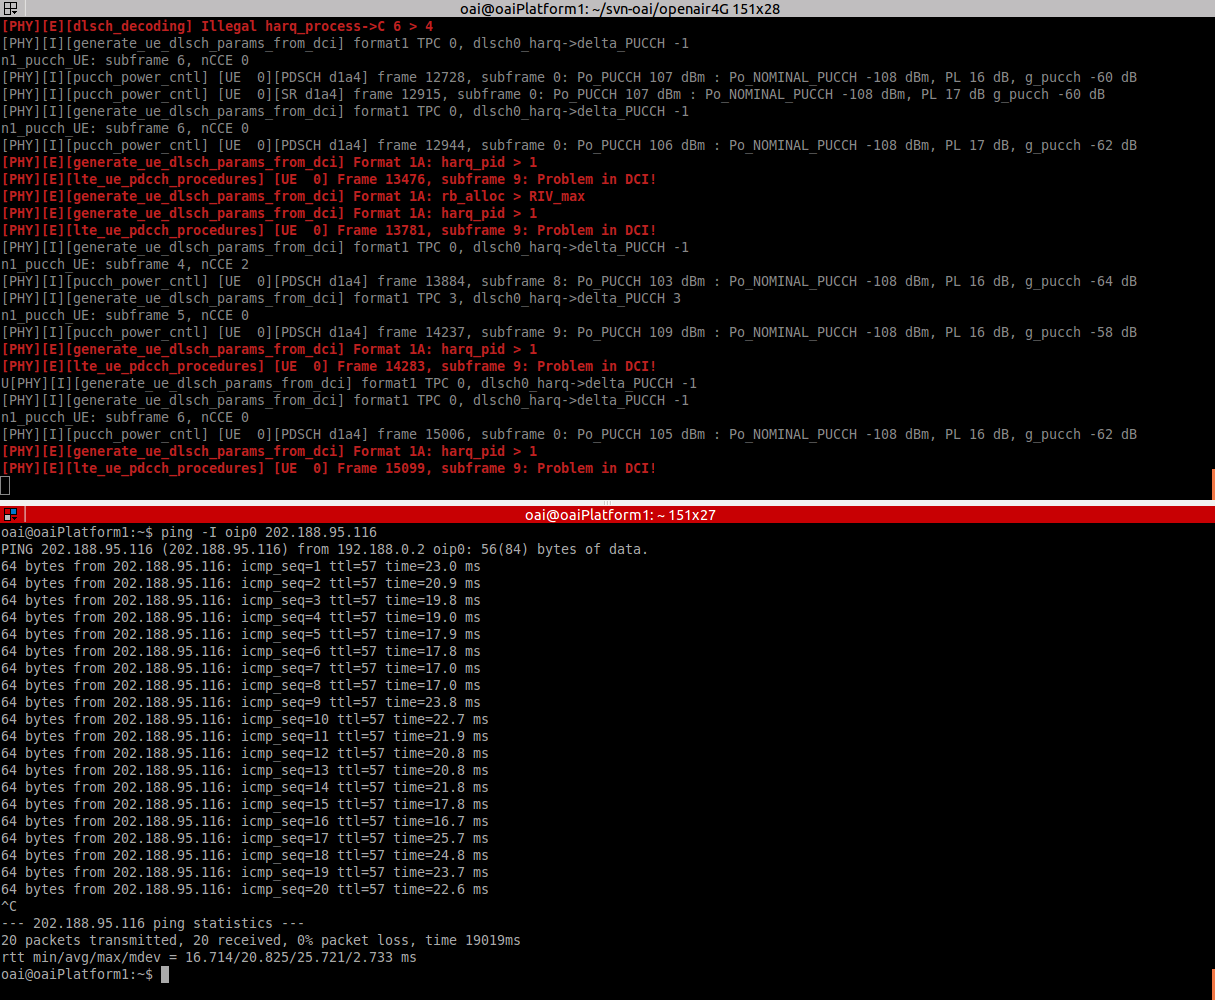Screen dimensions: 1215x1000
Task: Click the 'n1_pucch_UE: subframe 4, nCCE 2' line
Action: [124, 264]
